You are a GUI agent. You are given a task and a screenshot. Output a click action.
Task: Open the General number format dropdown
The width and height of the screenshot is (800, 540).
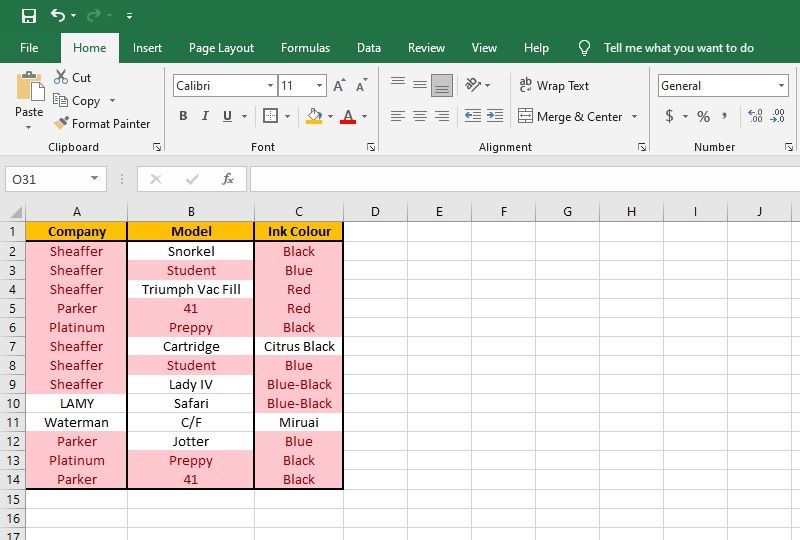coord(781,86)
